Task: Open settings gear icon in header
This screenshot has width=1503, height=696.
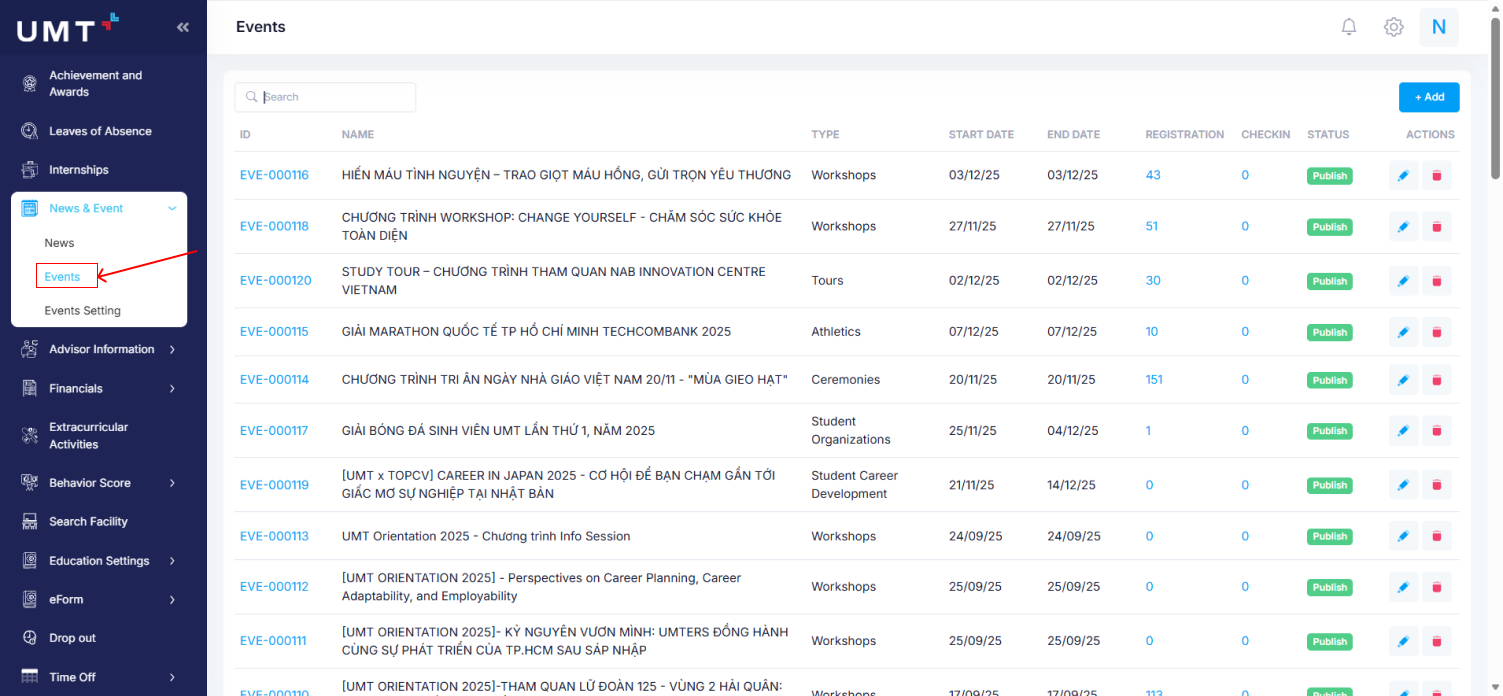Action: 1393,27
